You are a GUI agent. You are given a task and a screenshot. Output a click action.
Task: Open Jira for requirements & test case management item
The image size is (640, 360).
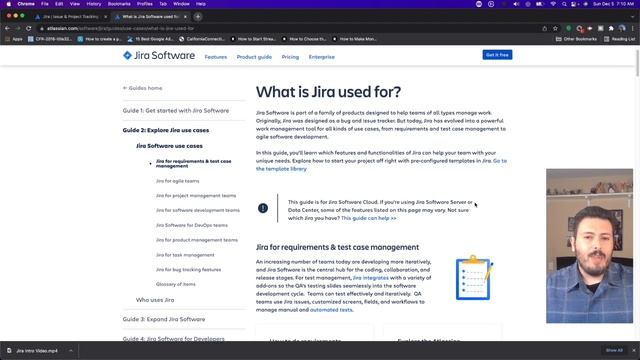193,164
